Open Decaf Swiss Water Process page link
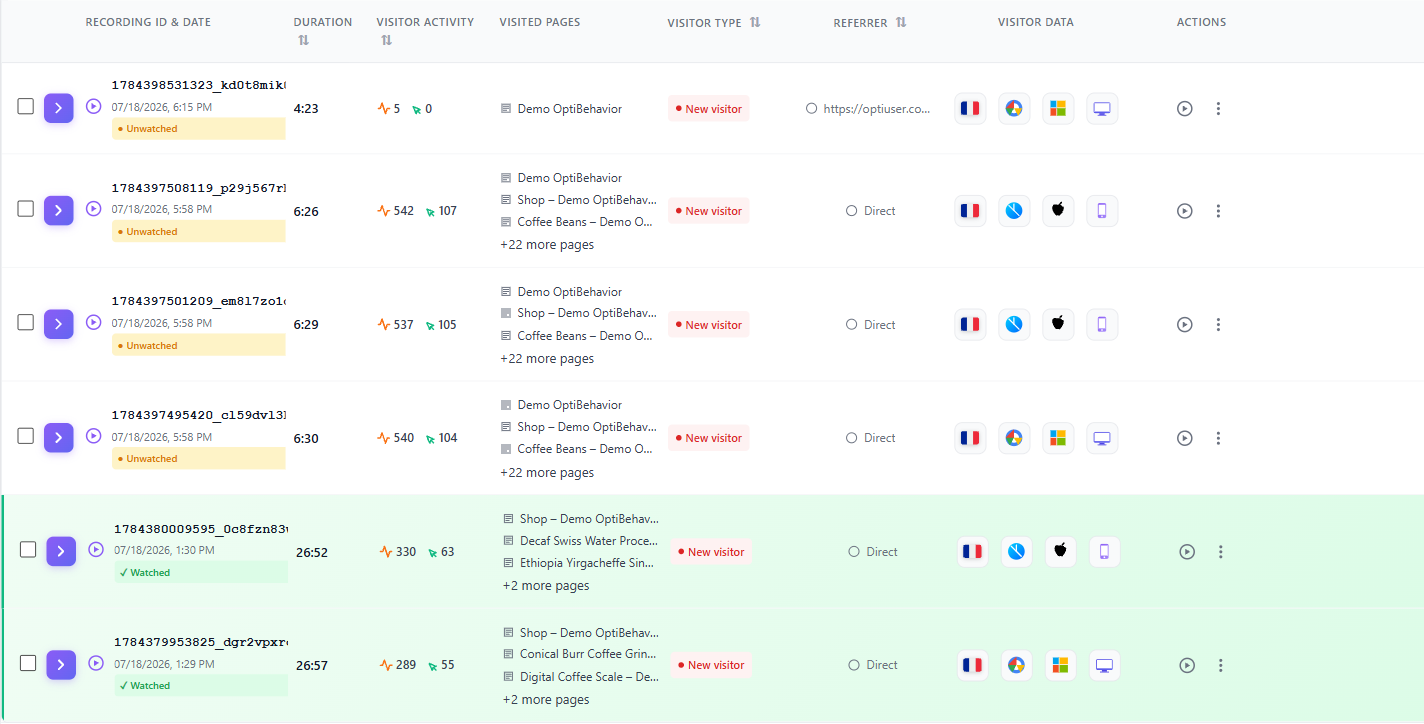1424x724 pixels. click(588, 541)
